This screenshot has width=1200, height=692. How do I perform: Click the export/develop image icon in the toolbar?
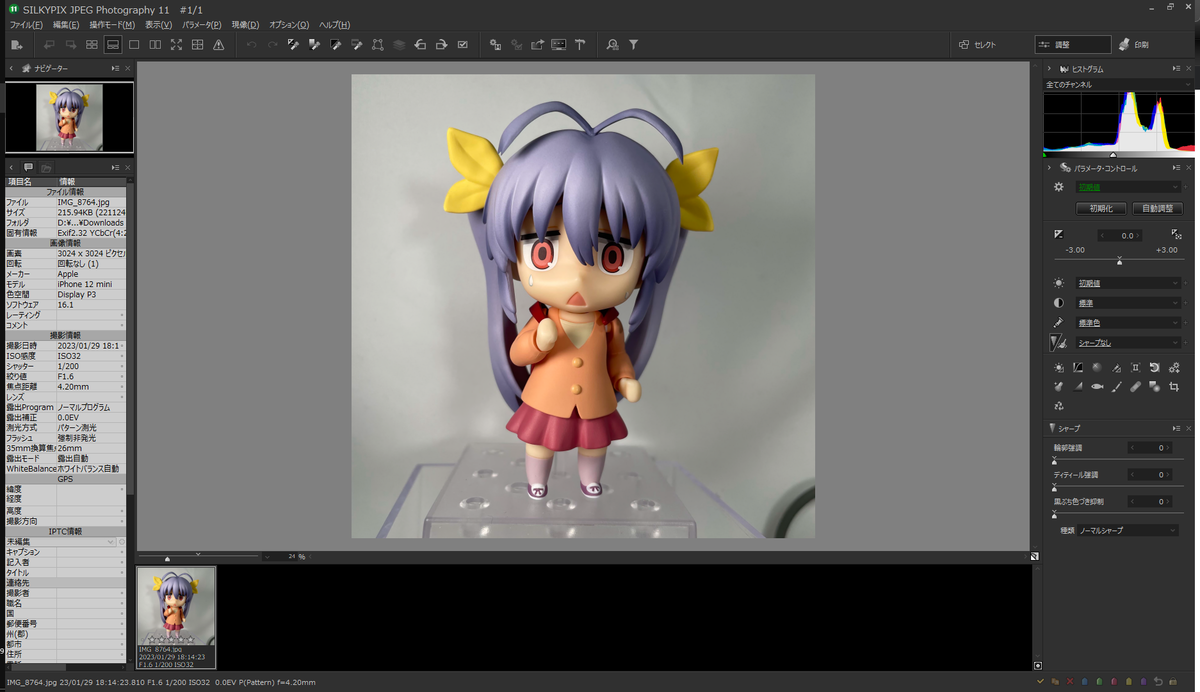click(x=537, y=45)
